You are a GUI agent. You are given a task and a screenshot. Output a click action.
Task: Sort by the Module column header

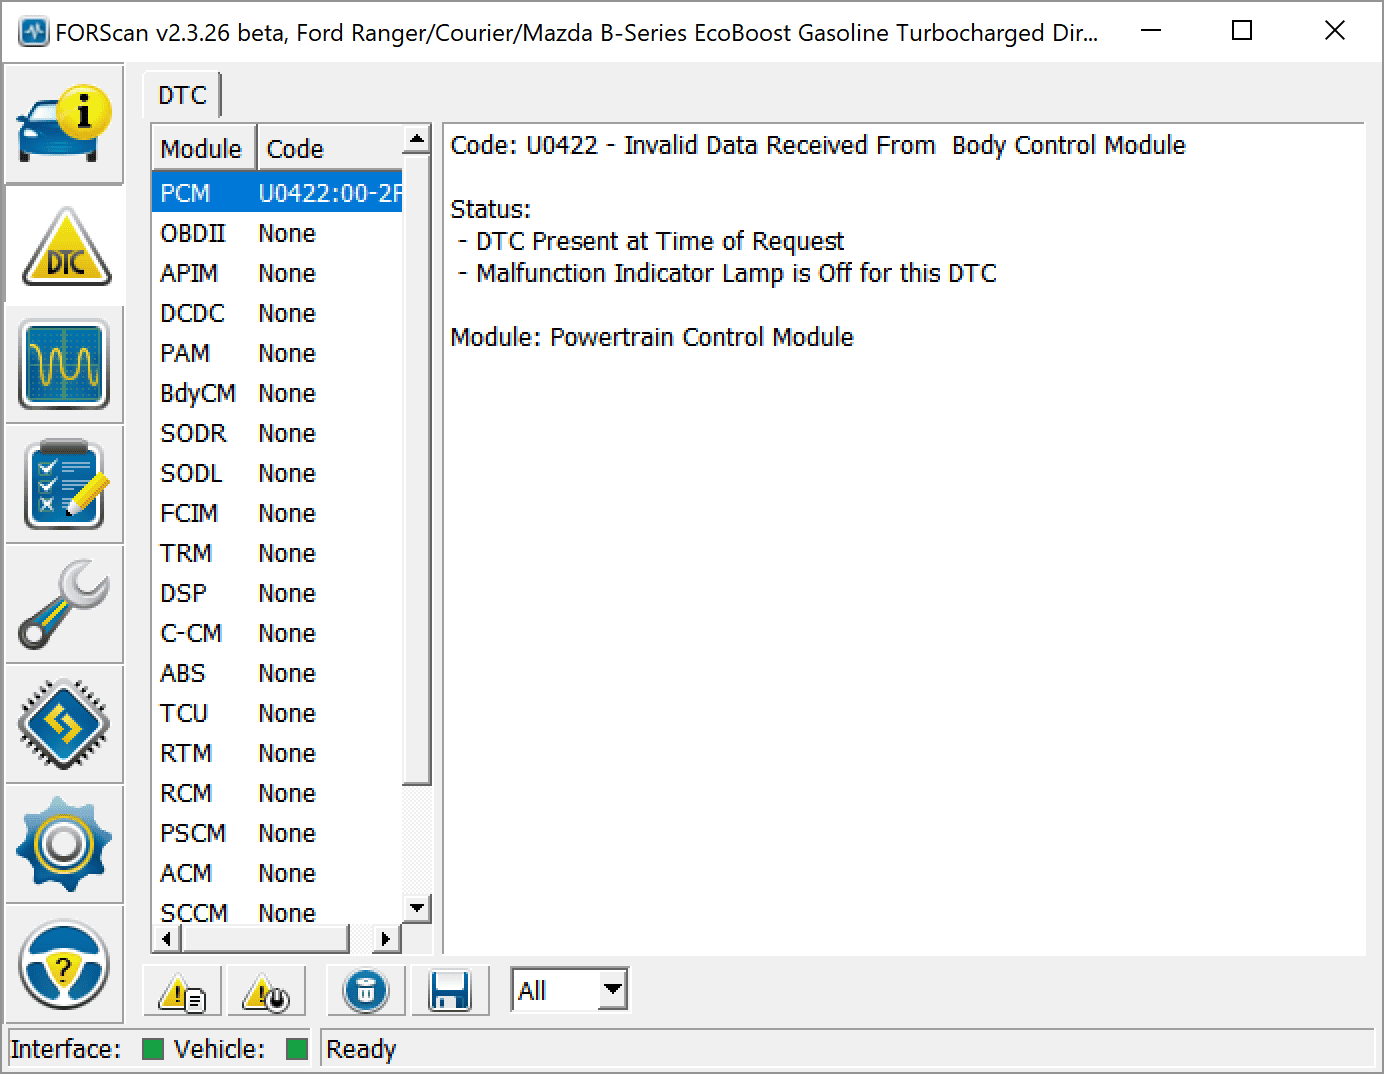(x=203, y=149)
